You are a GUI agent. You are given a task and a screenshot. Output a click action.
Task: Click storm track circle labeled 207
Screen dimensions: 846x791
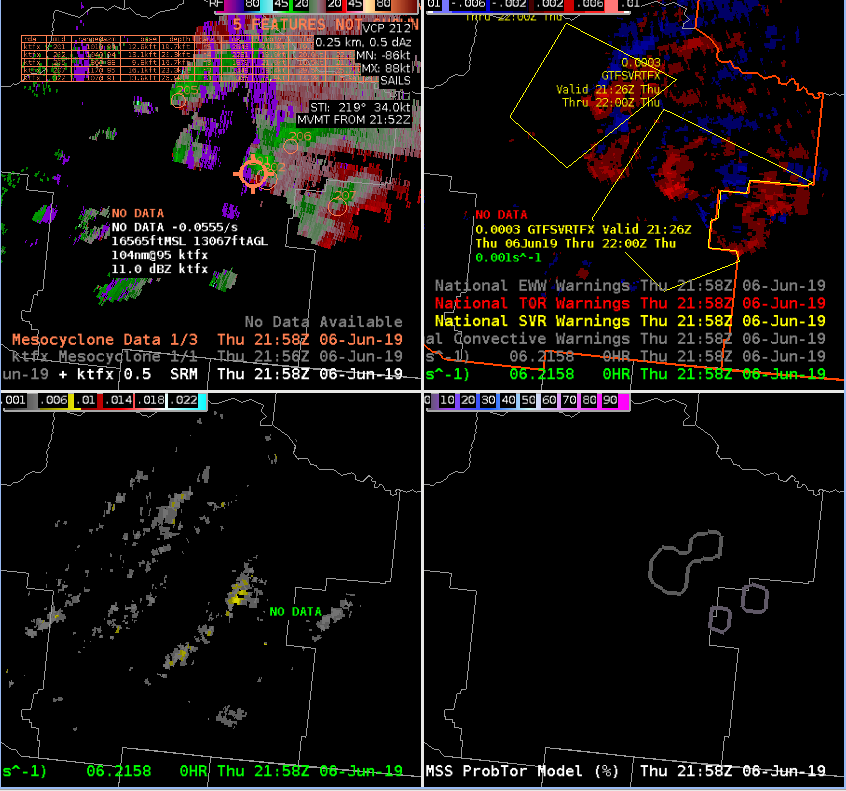pos(339,205)
